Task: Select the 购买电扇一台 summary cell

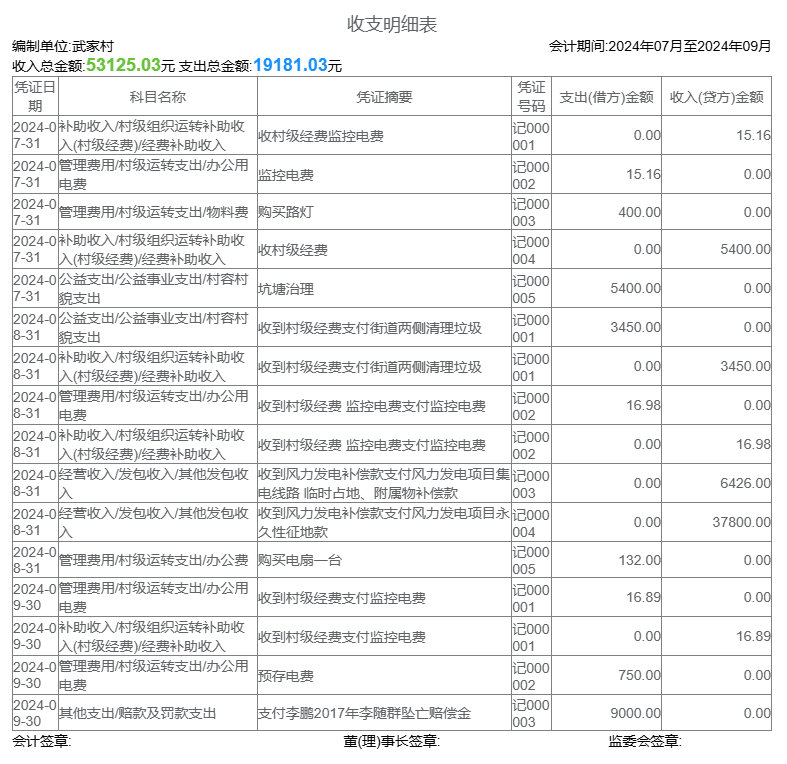Action: coord(300,560)
